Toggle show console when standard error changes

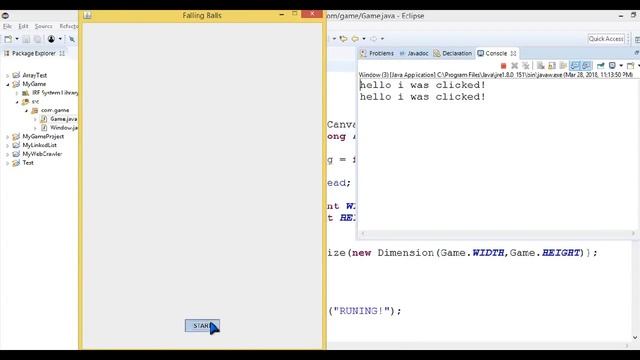[x=587, y=66]
